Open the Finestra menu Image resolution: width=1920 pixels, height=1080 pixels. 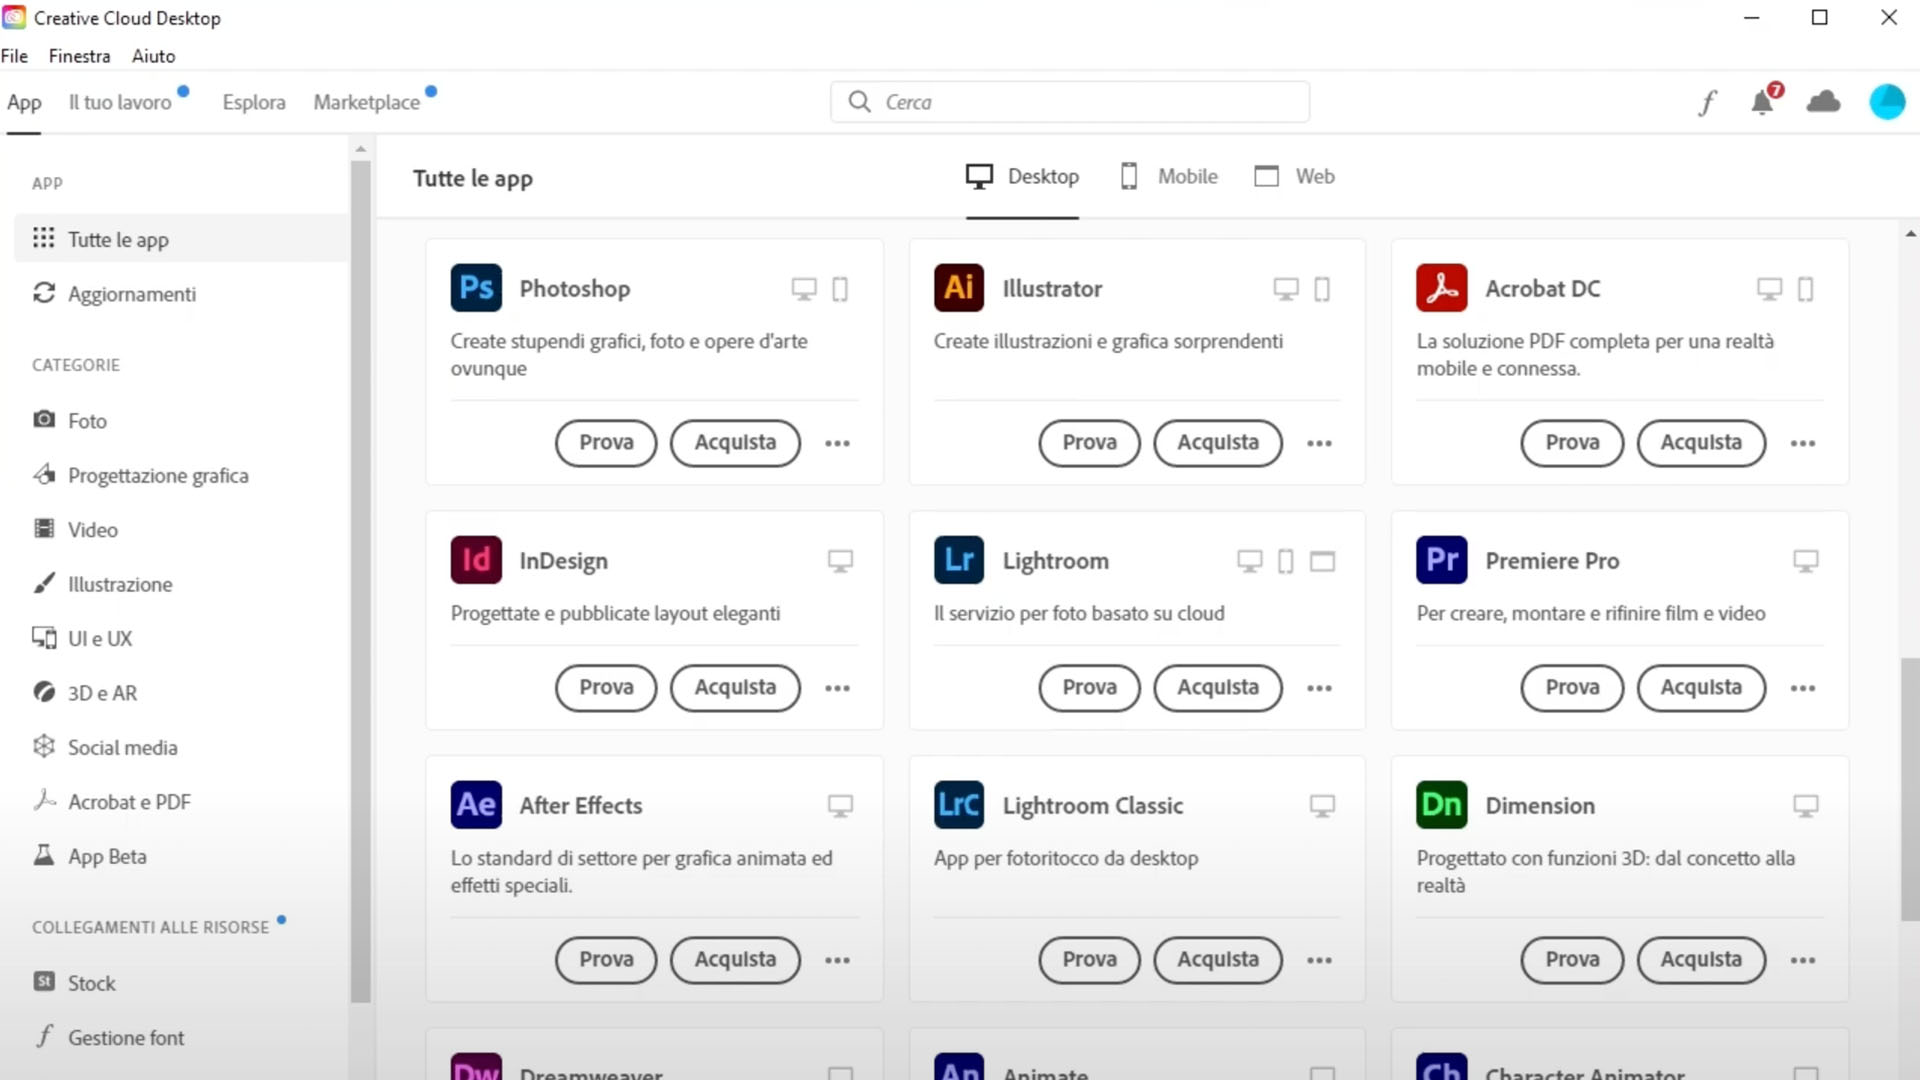pos(79,55)
